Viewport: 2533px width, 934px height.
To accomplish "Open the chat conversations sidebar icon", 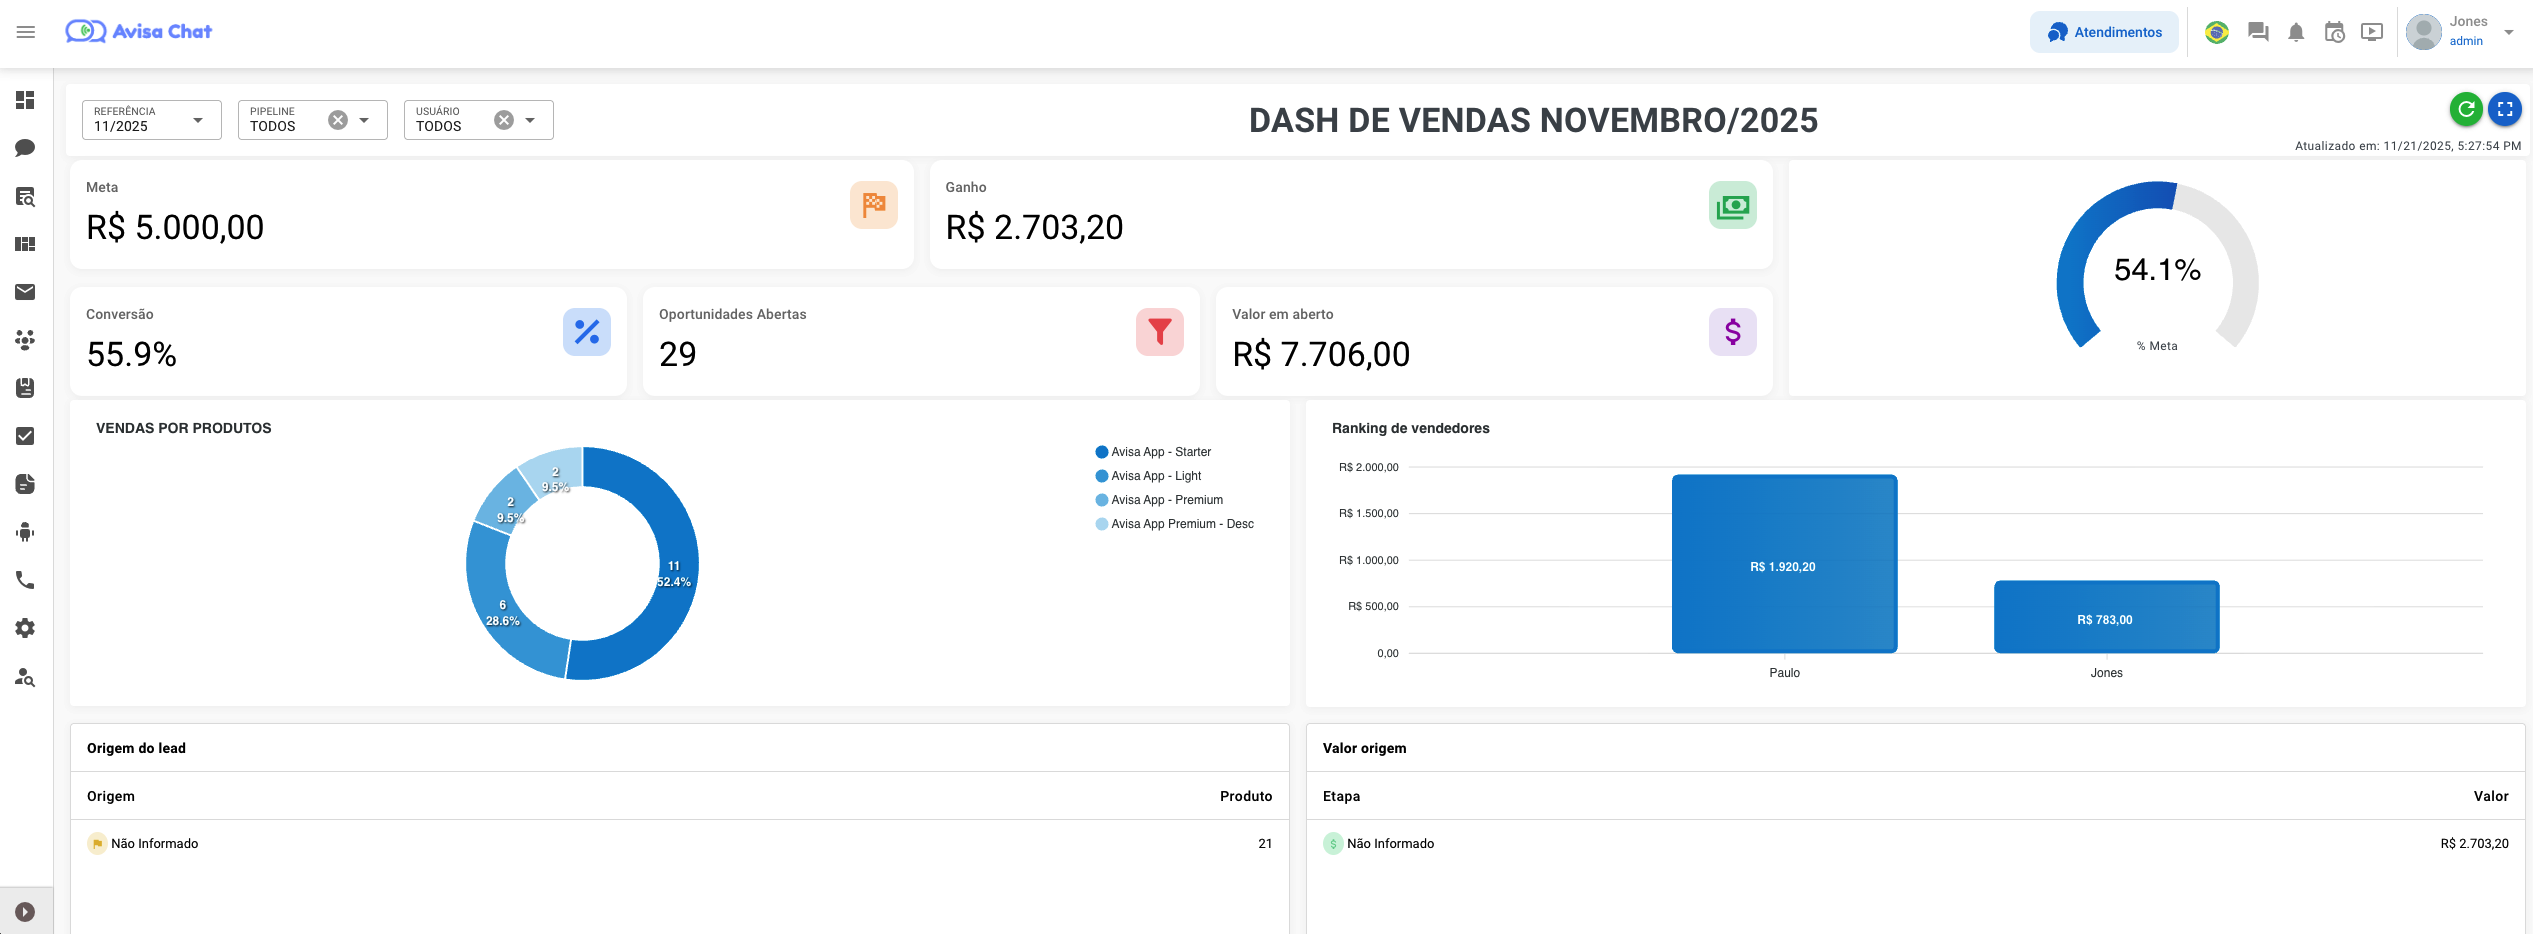I will pyautogui.click(x=25, y=147).
